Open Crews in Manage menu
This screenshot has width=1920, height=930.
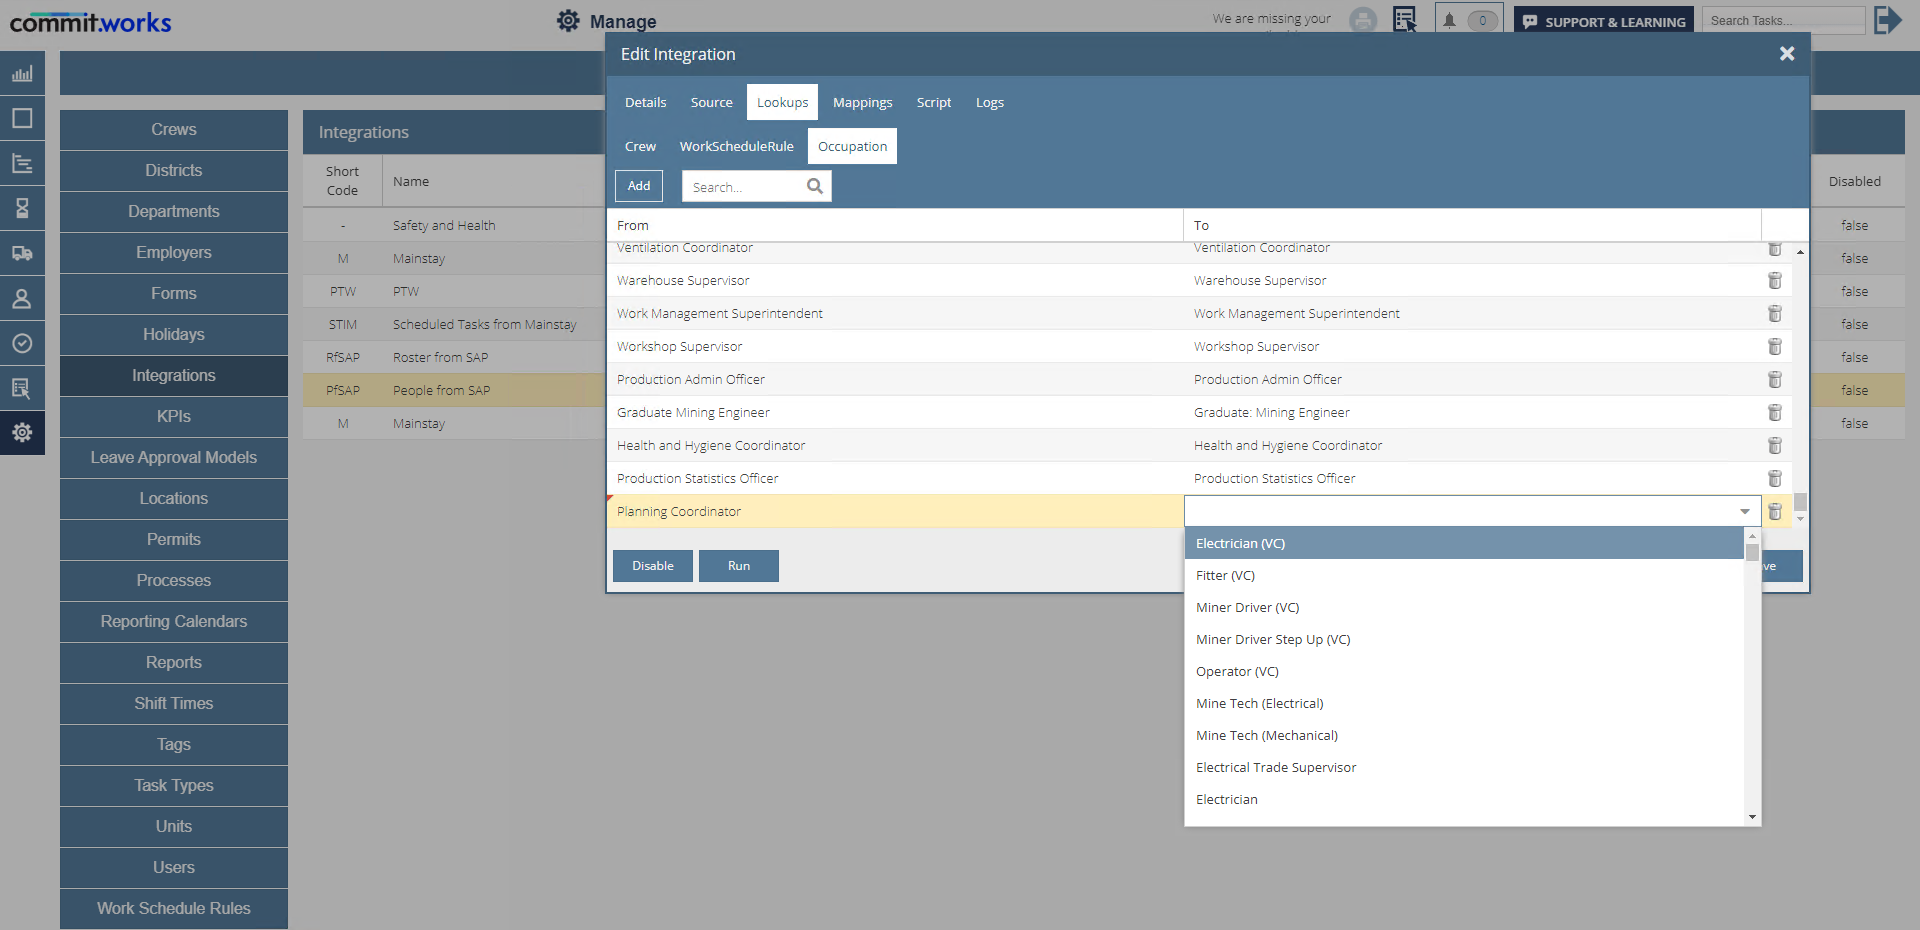click(x=174, y=130)
